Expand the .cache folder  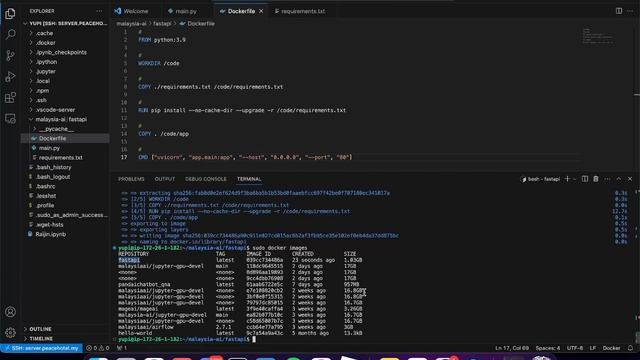pyautogui.click(x=65, y=33)
